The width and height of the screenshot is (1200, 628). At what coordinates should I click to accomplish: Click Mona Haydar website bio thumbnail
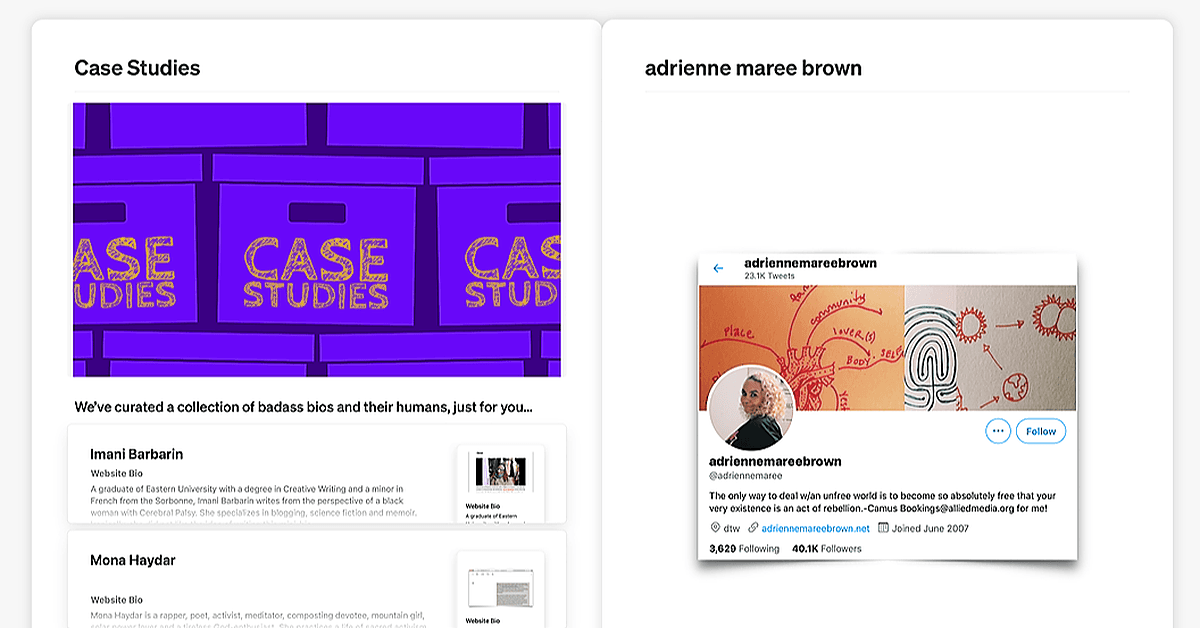500,590
